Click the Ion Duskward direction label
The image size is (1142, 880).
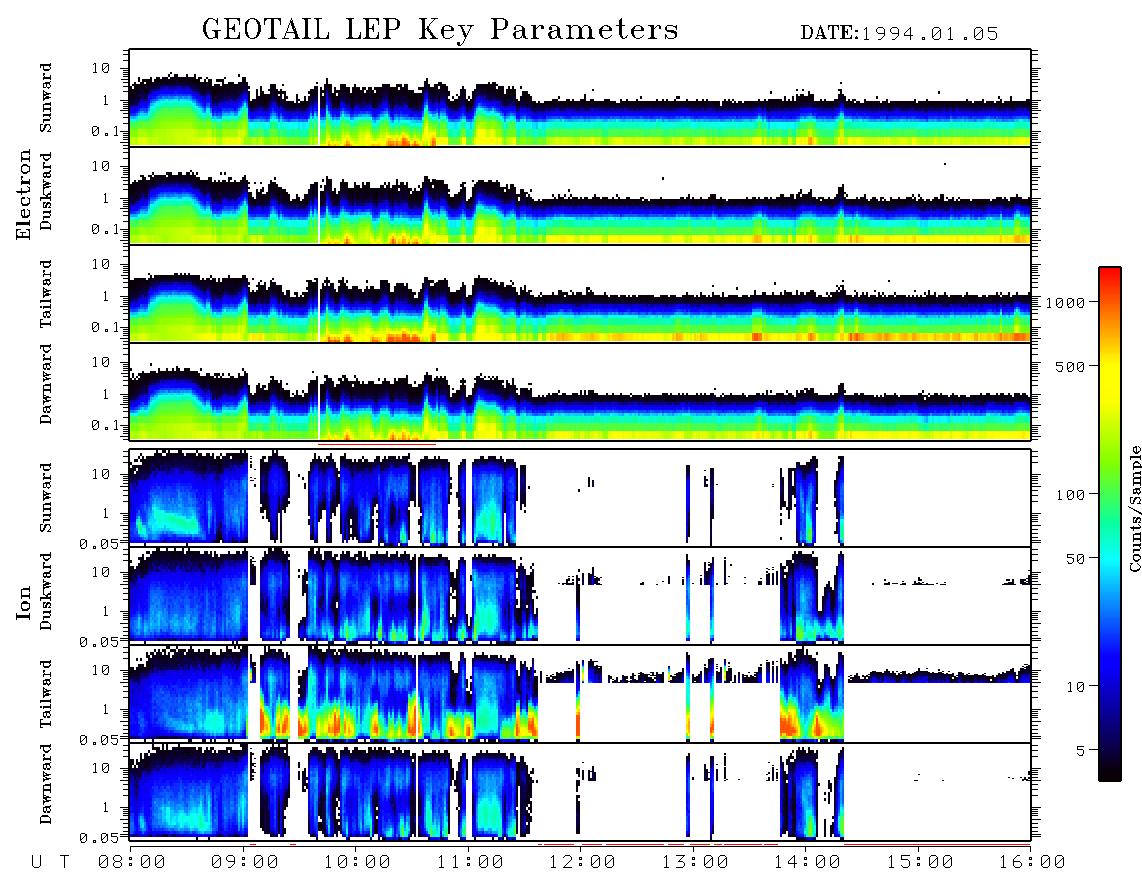pyautogui.click(x=46, y=591)
